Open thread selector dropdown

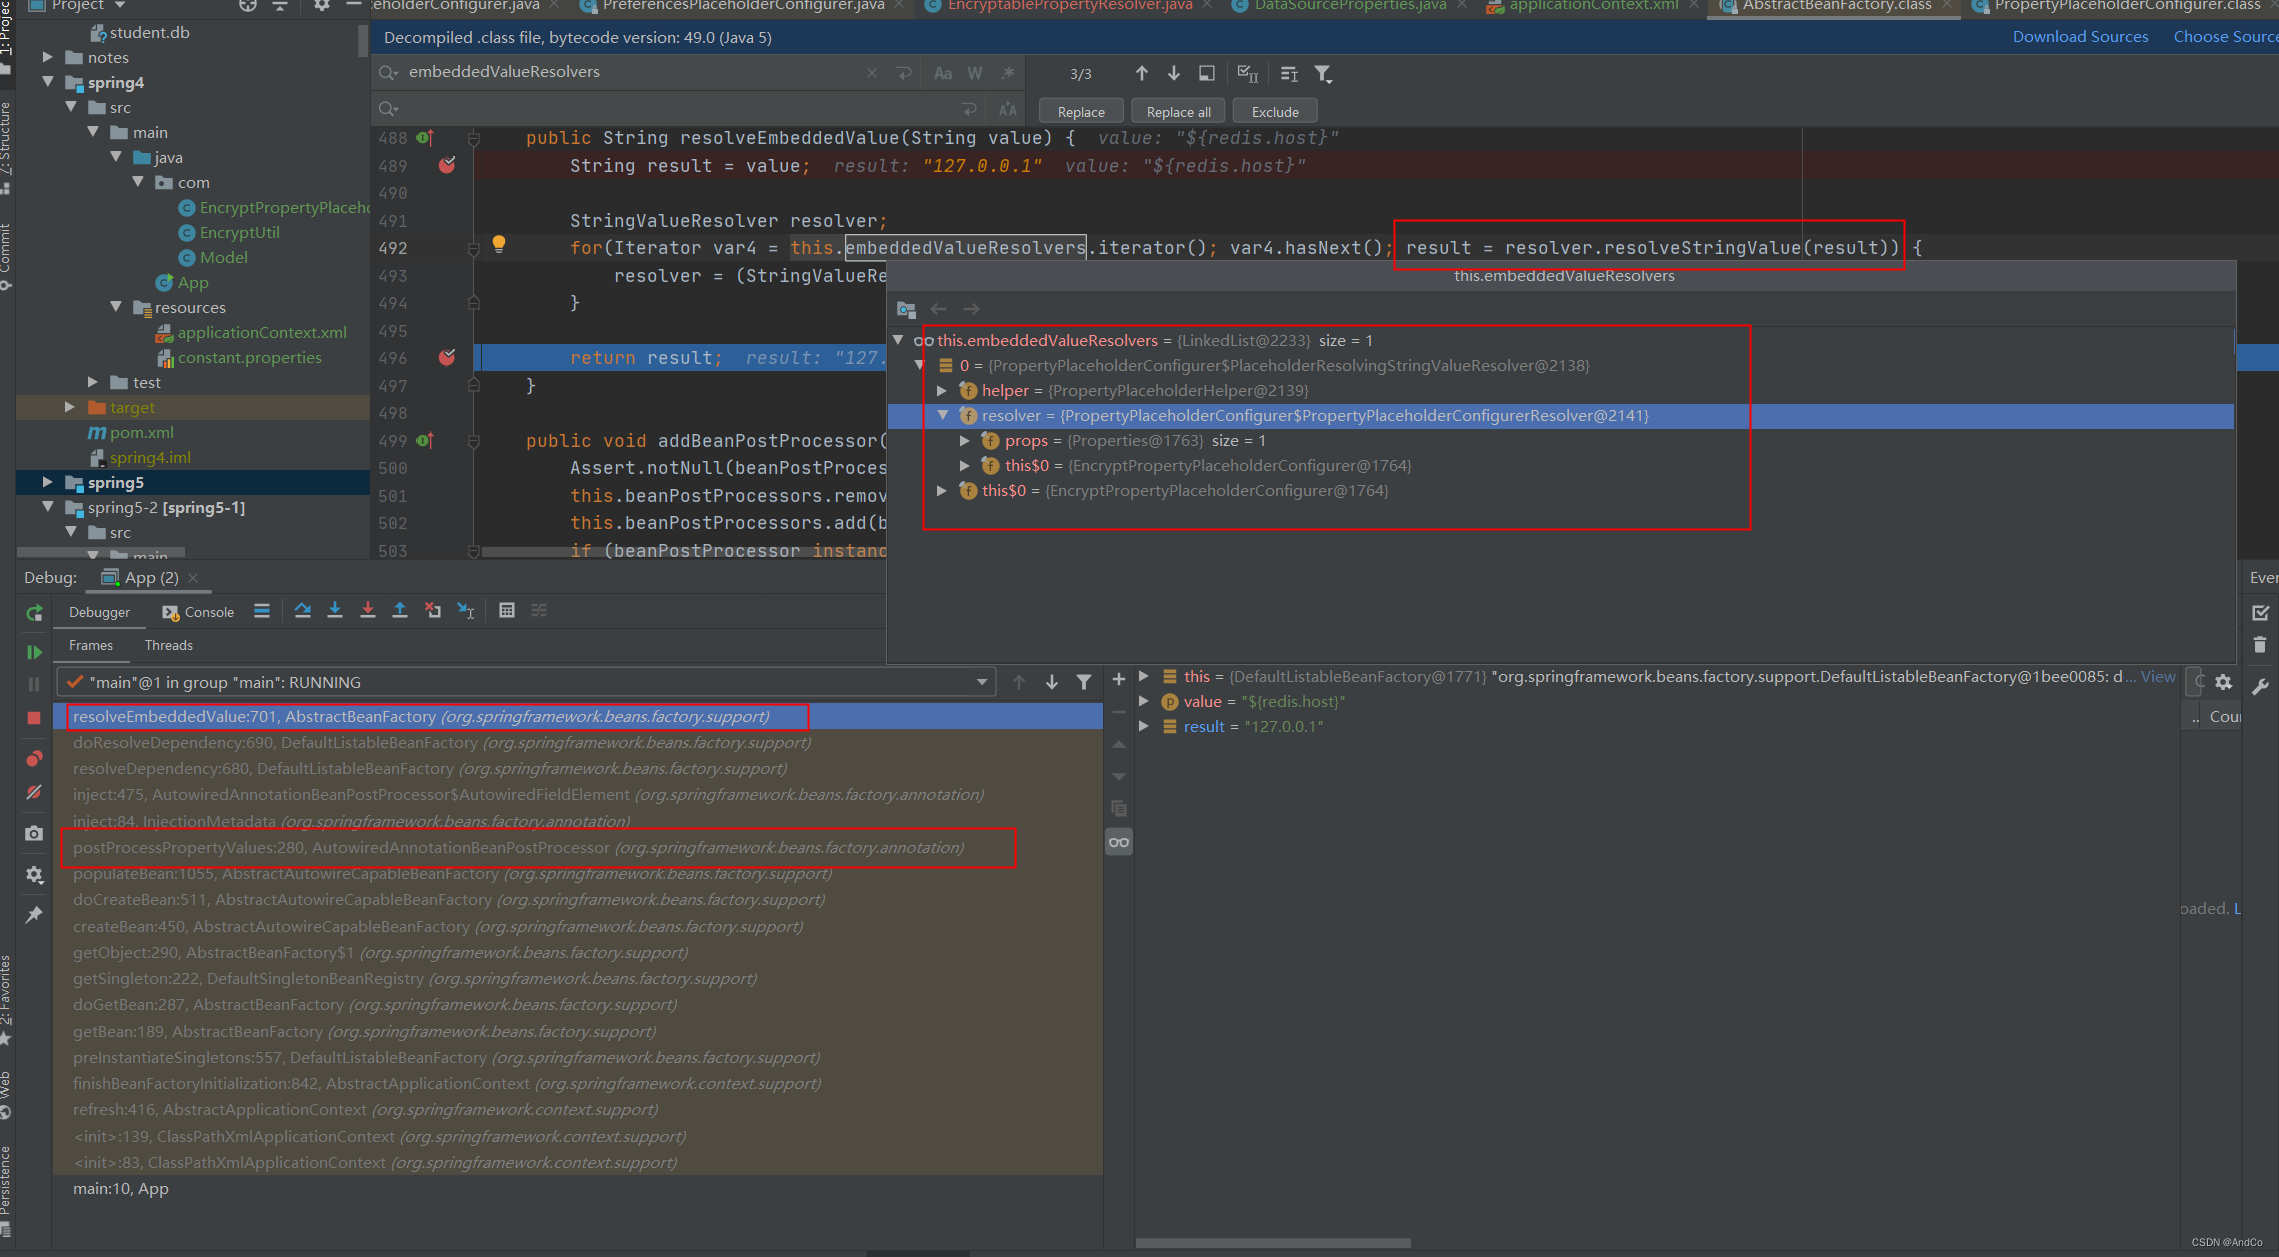(527, 682)
